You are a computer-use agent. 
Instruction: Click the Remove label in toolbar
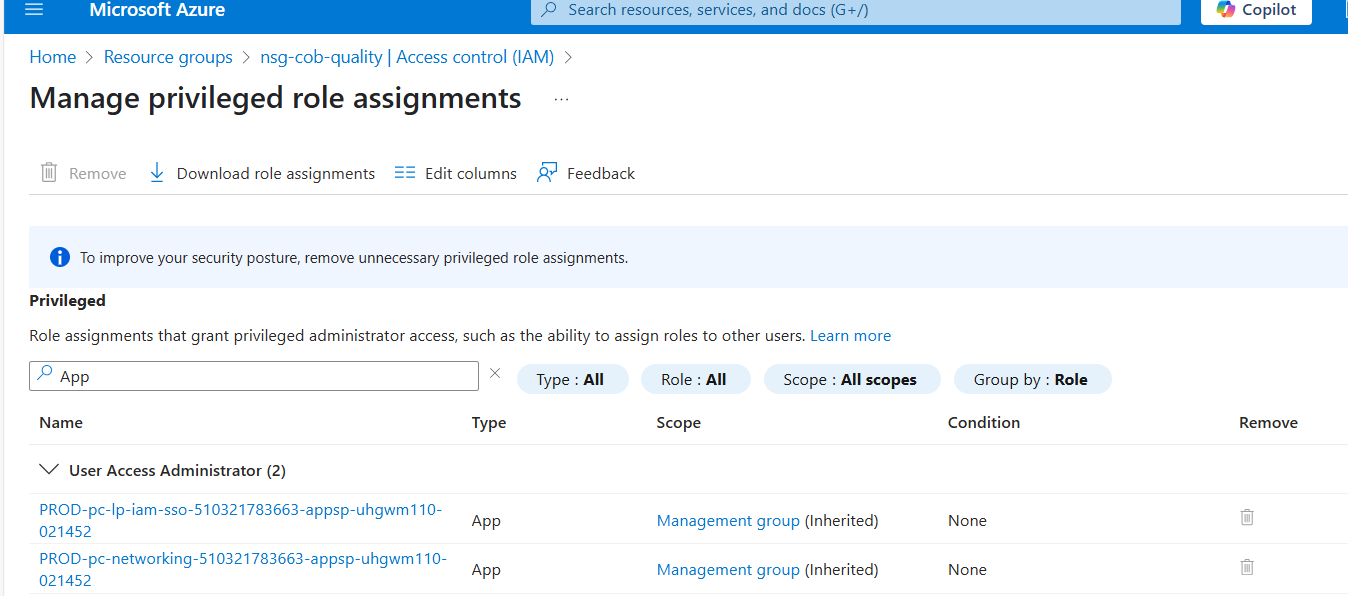tap(97, 174)
